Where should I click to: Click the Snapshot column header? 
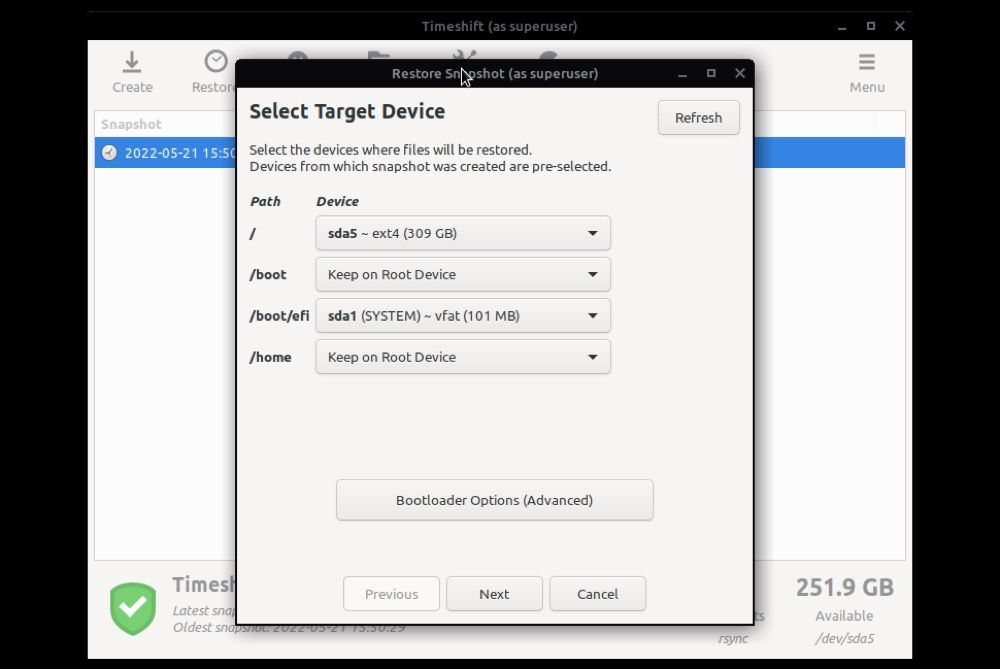(x=131, y=124)
